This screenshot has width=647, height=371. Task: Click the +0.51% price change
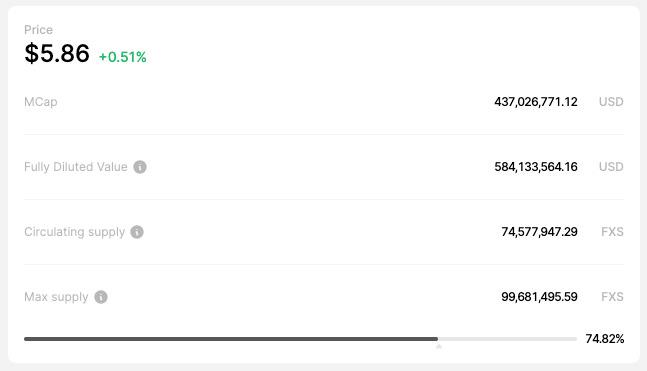click(x=123, y=57)
